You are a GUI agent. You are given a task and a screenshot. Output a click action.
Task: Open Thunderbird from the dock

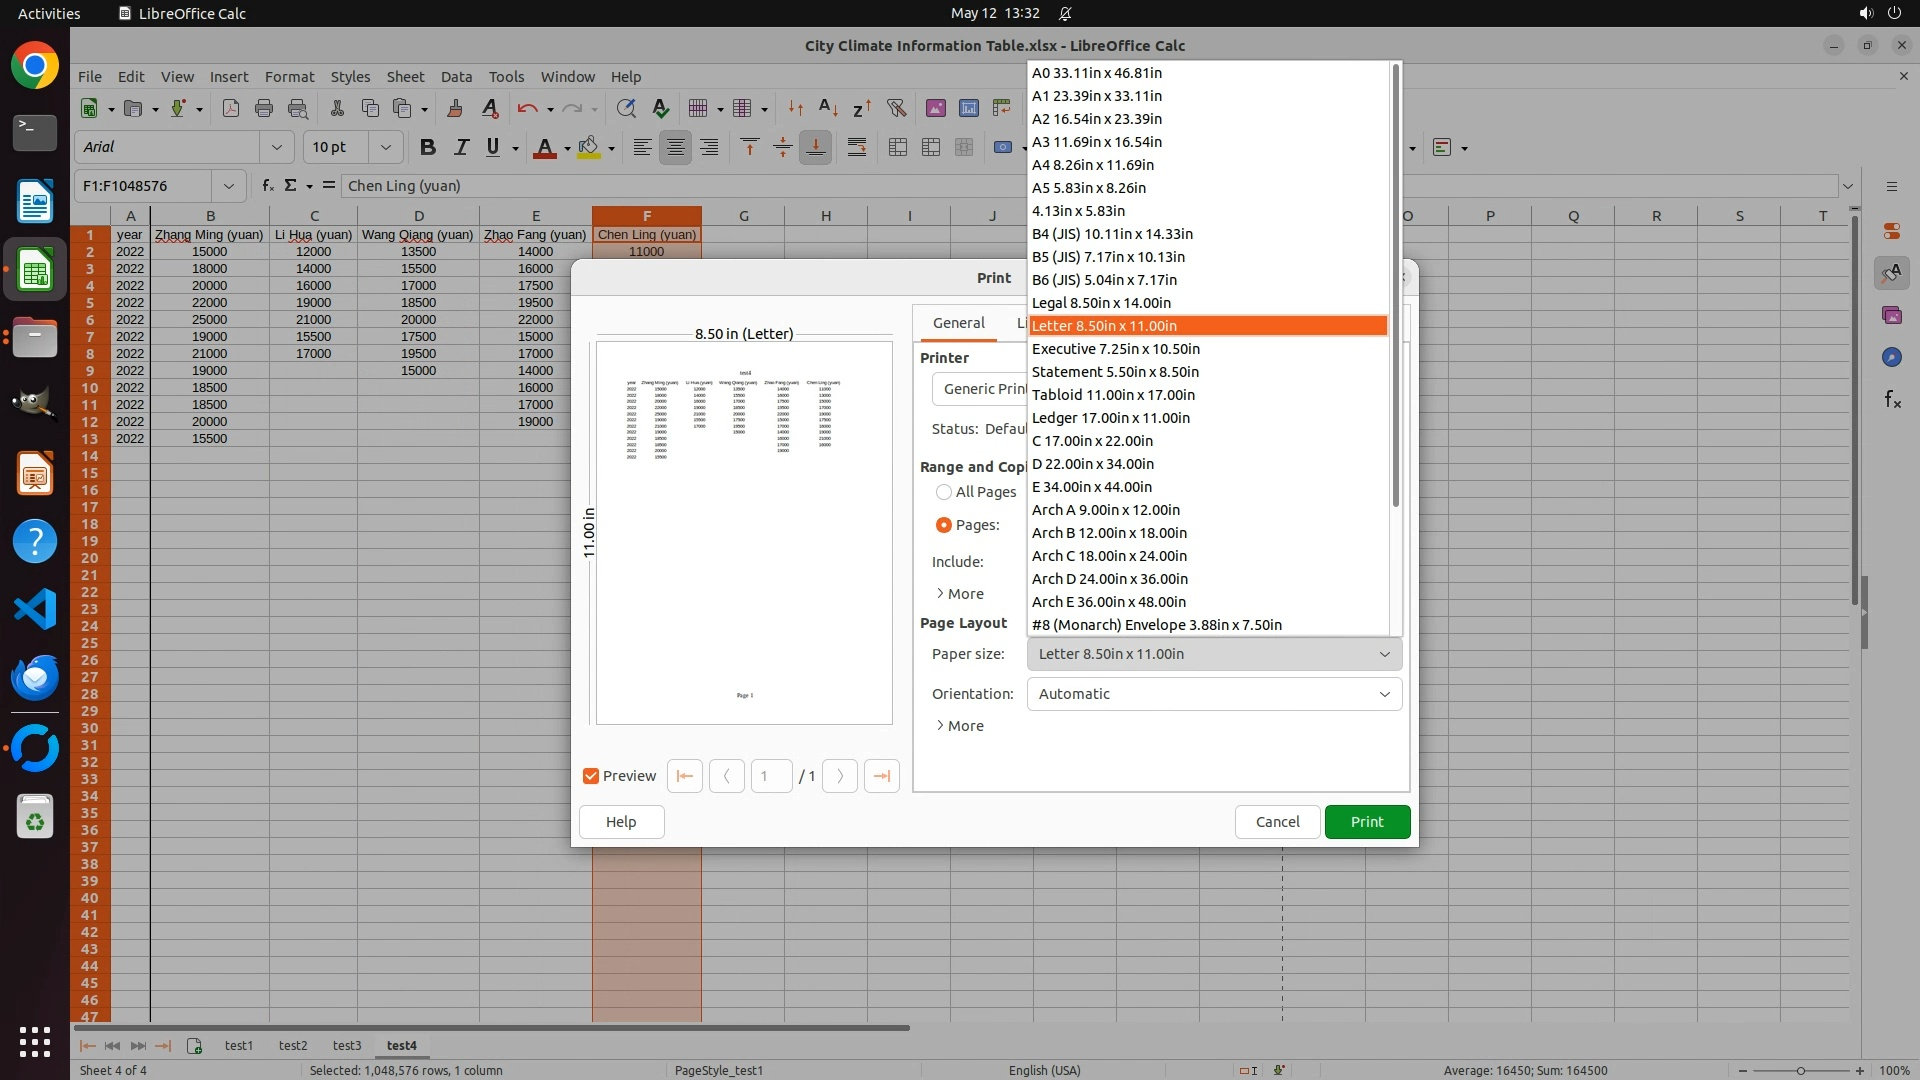pyautogui.click(x=35, y=677)
